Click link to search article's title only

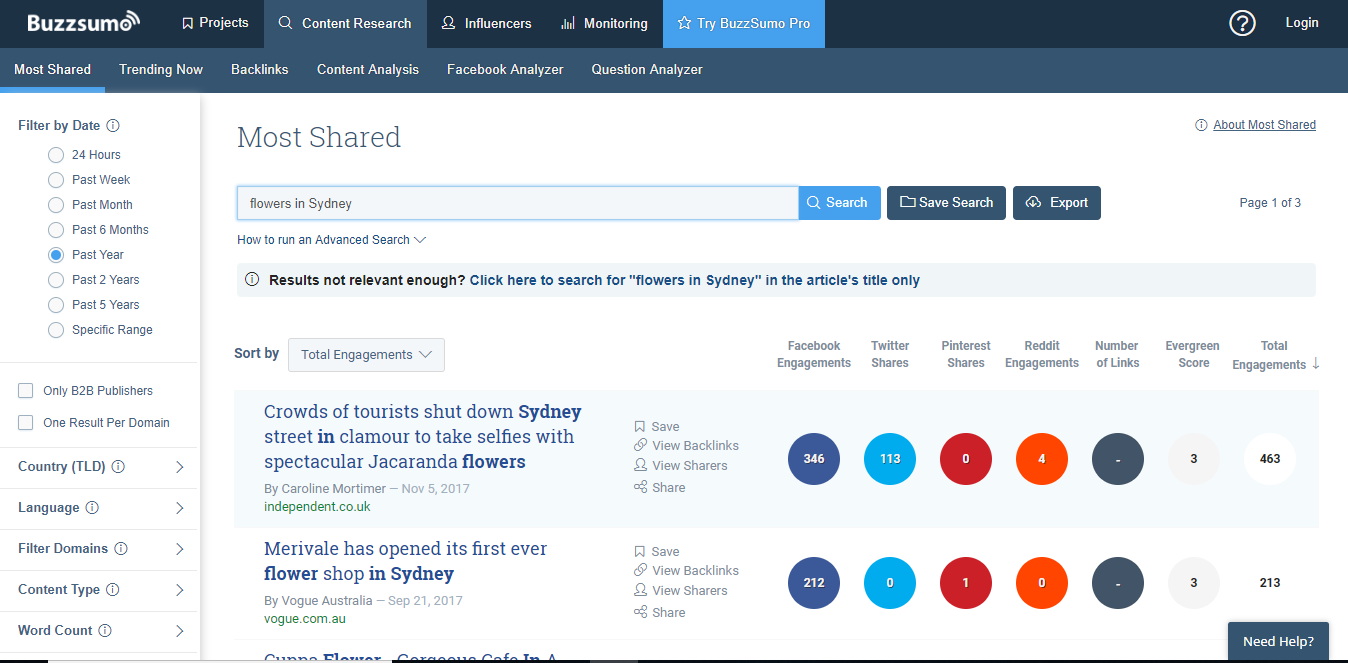pos(695,281)
